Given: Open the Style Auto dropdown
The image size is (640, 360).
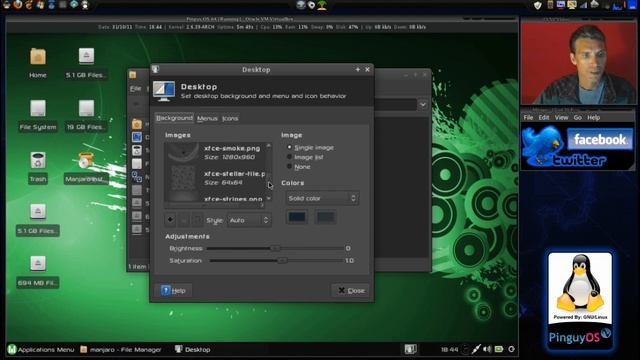Looking at the screenshot, I should click(x=249, y=220).
